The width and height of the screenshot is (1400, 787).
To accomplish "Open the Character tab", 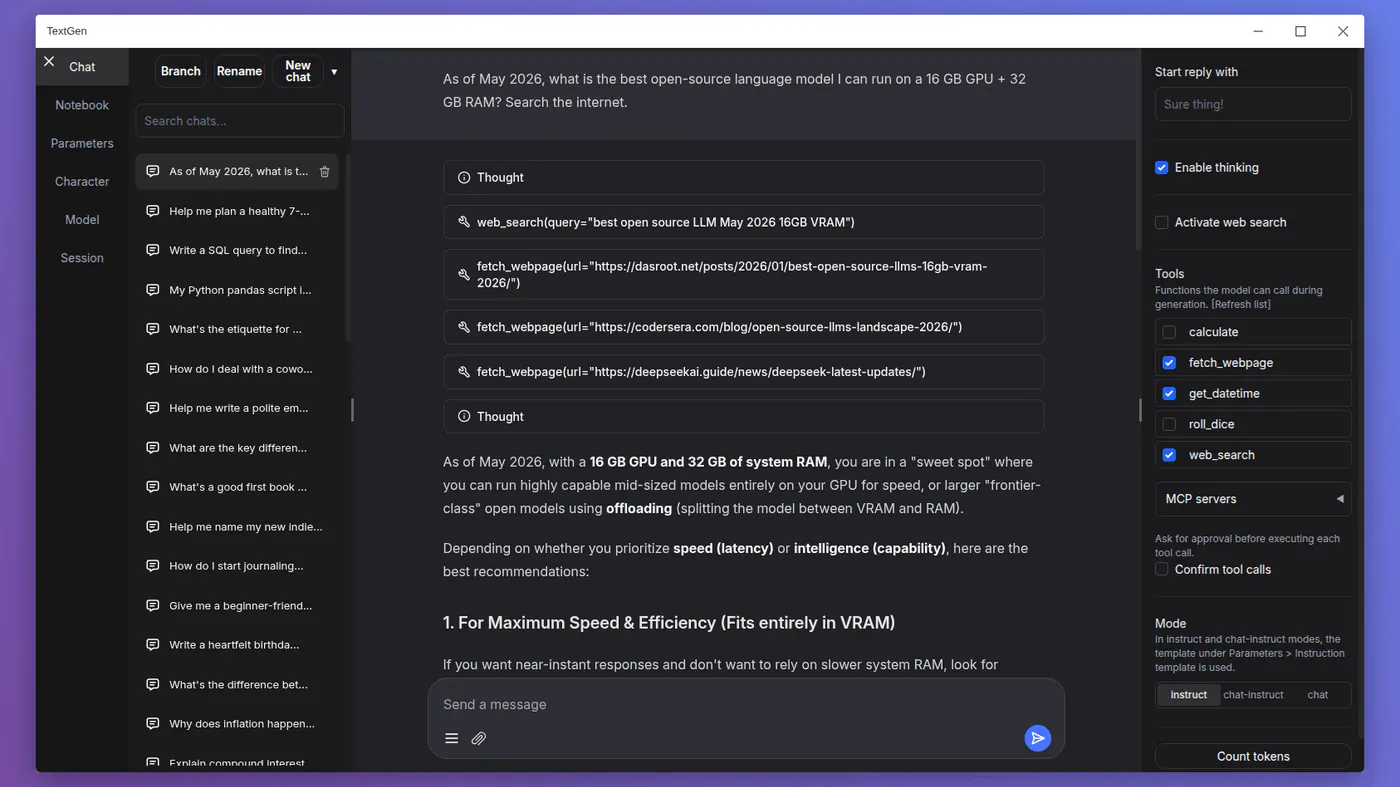I will pyautogui.click(x=82, y=181).
